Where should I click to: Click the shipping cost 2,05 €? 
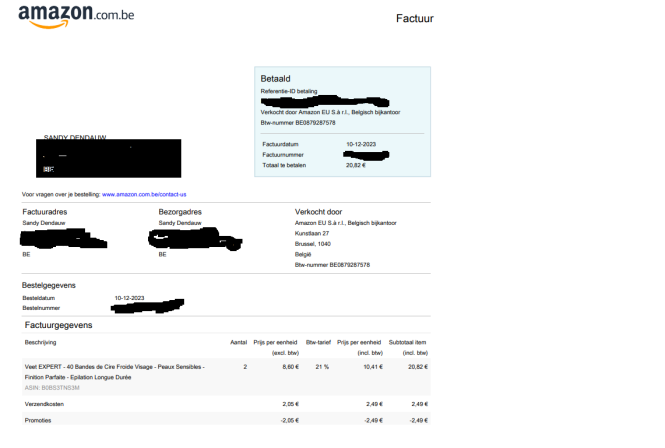(x=291, y=404)
